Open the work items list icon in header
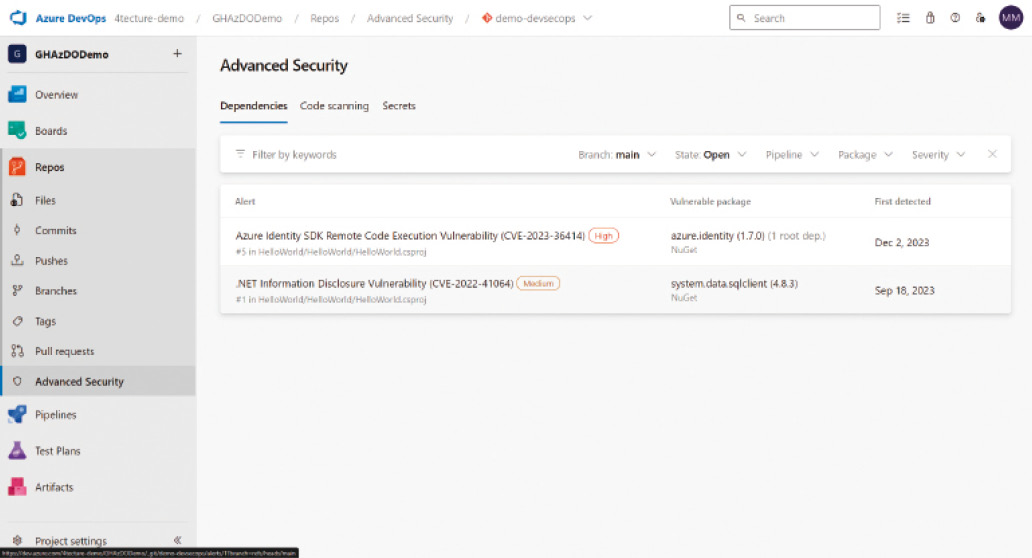The width and height of the screenshot is (1032, 558). [x=903, y=18]
